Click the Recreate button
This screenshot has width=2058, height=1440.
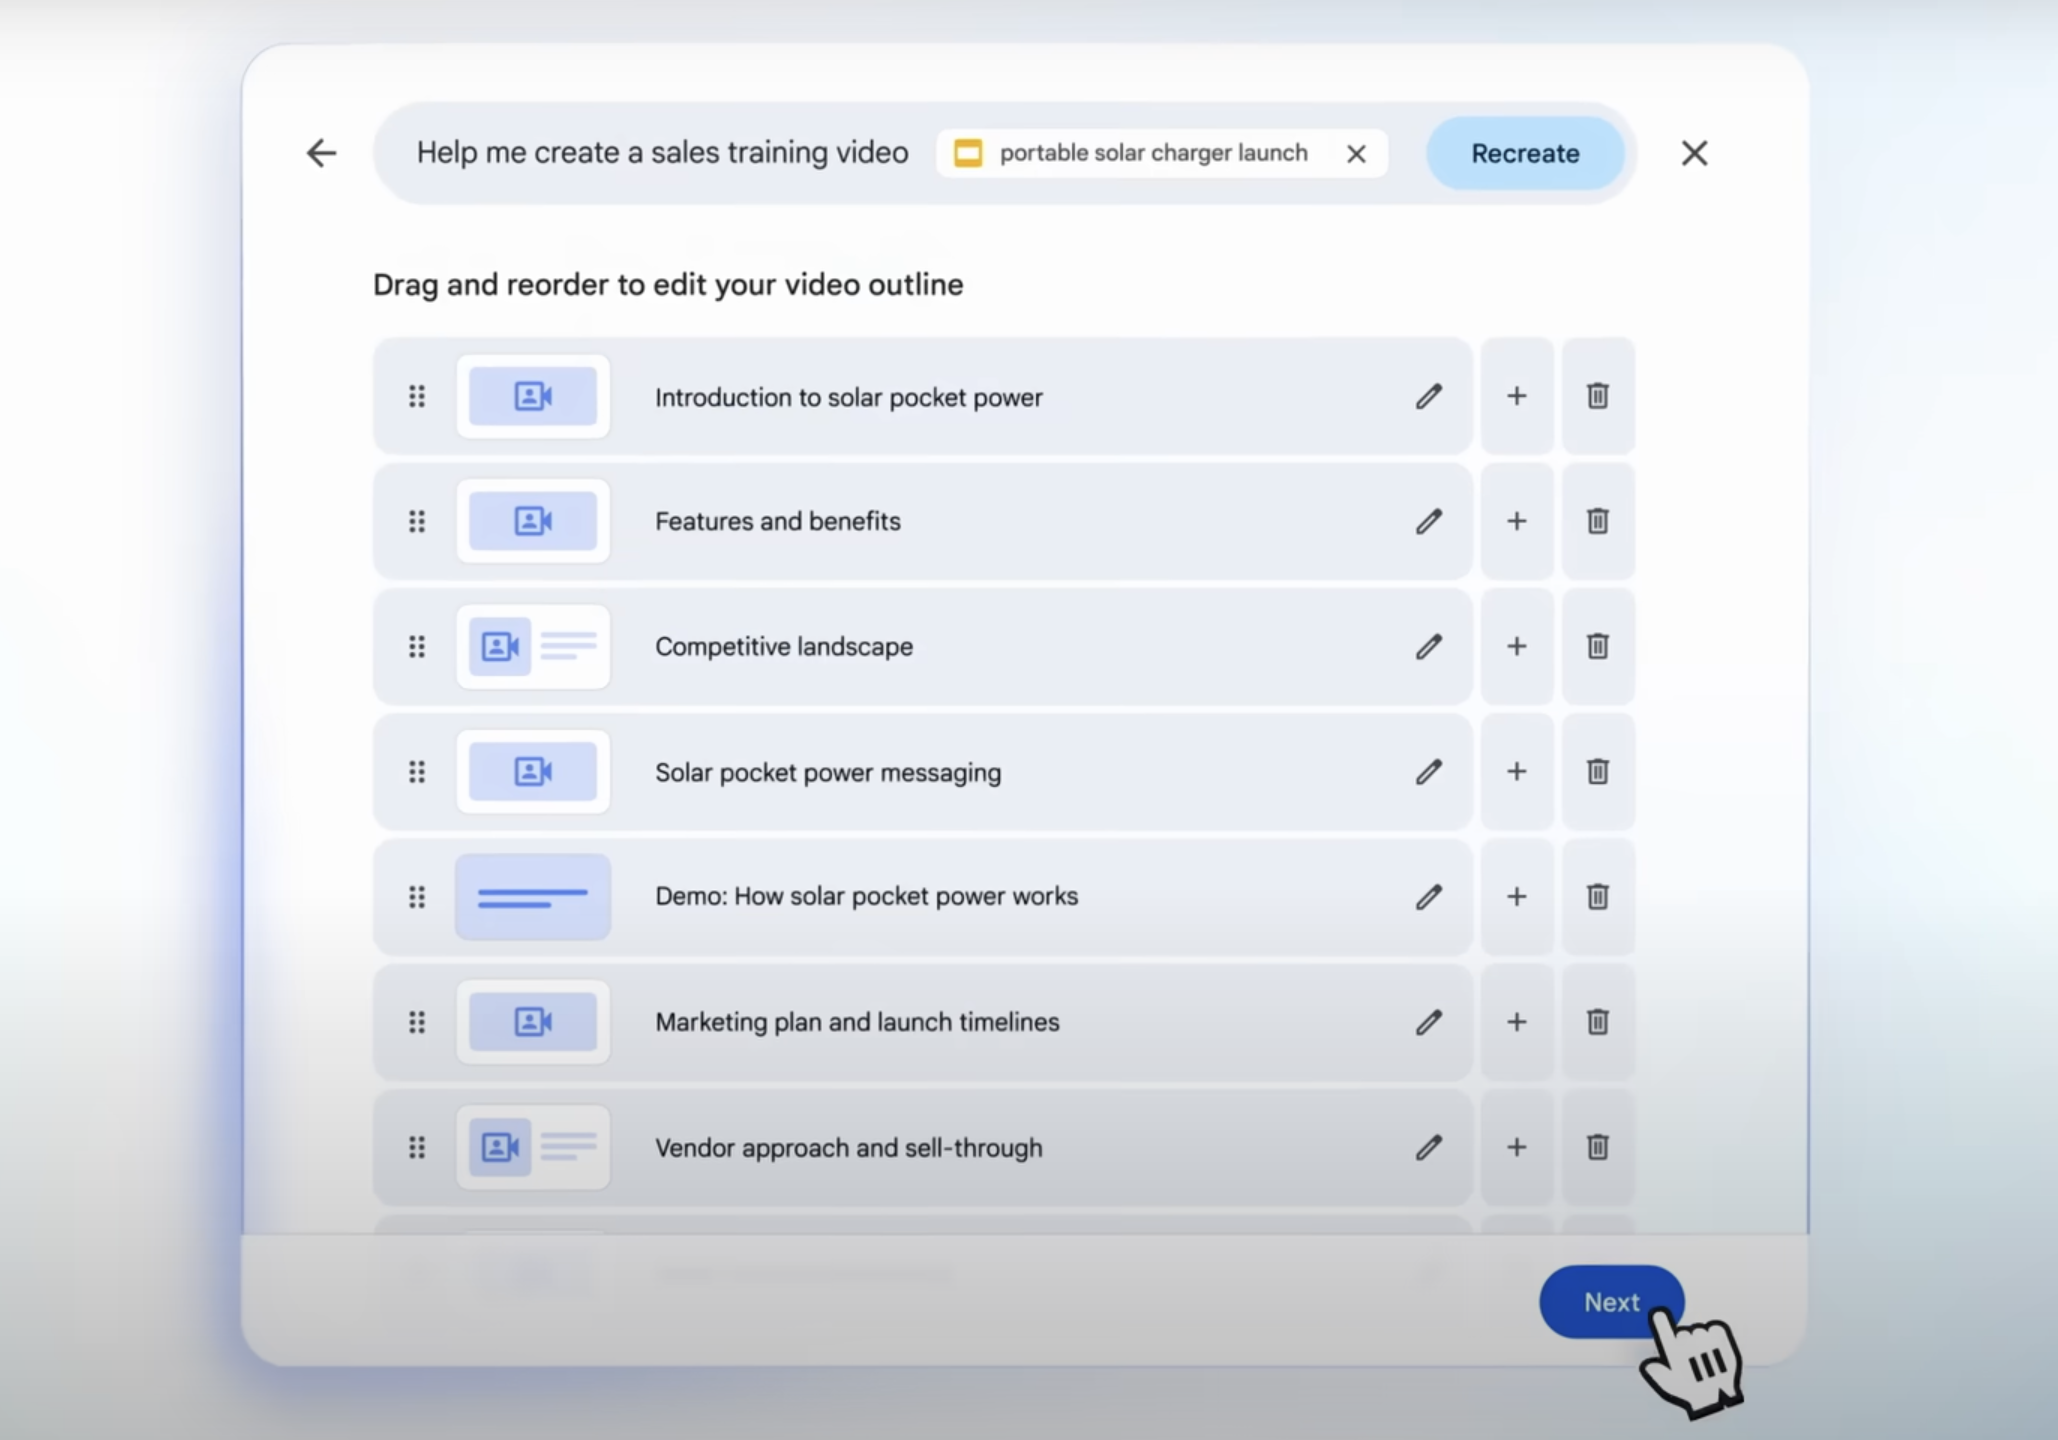[x=1525, y=153]
